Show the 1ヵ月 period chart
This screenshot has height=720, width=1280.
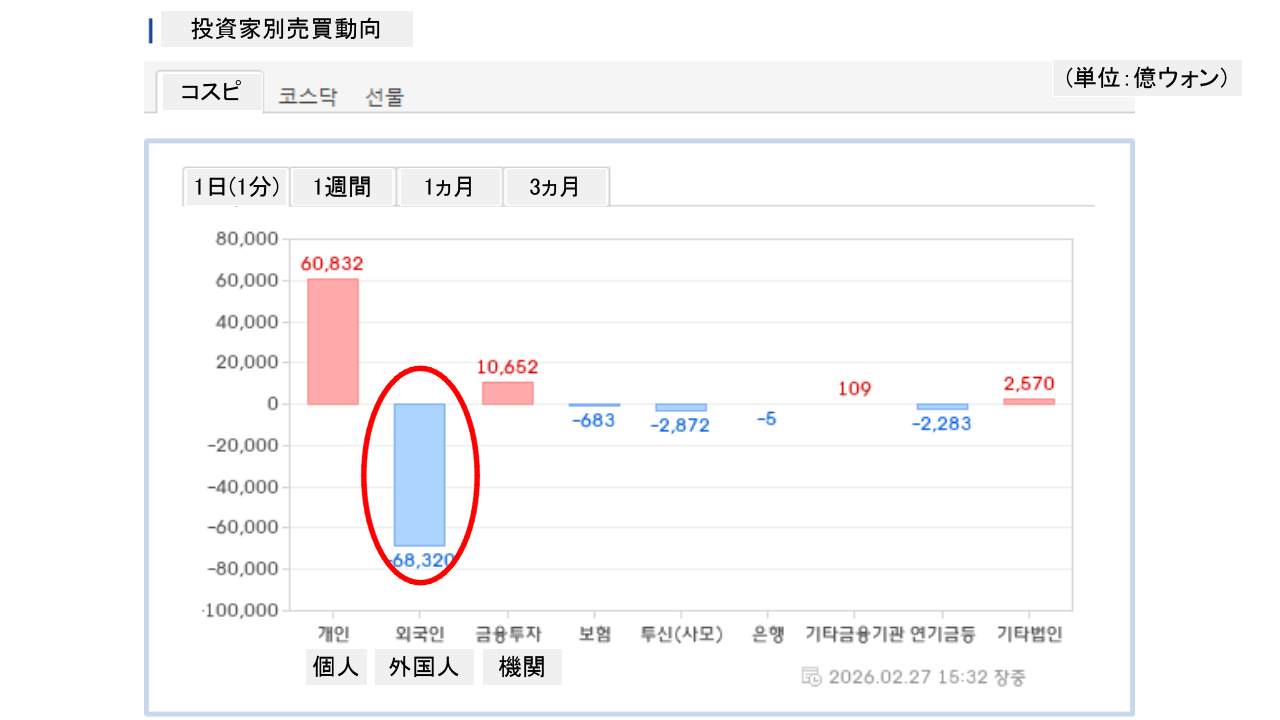pos(448,187)
